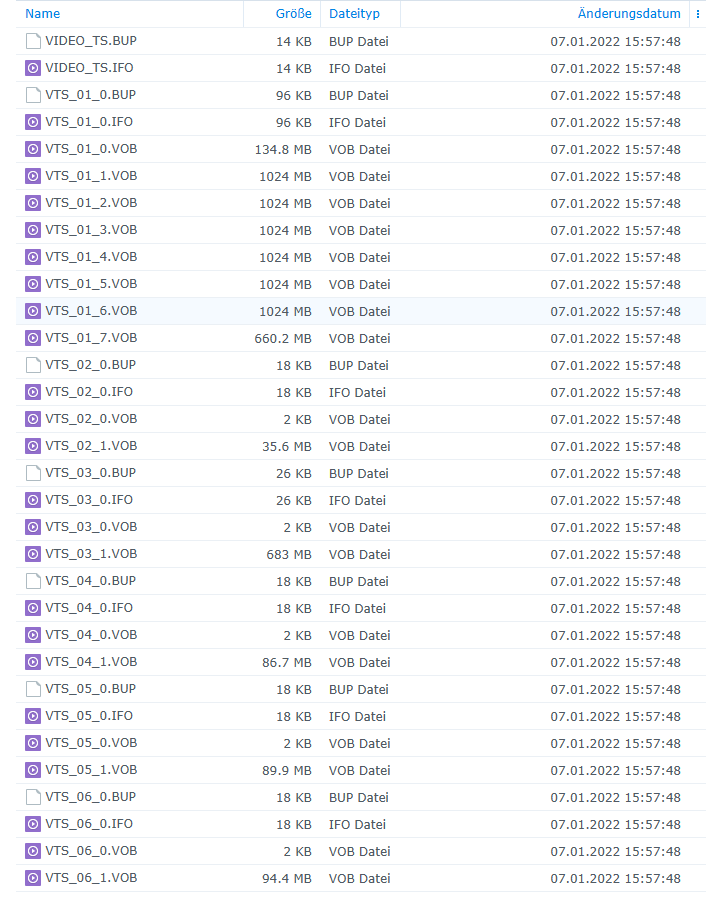Image resolution: width=707 pixels, height=916 pixels.
Task: Sort files by the Dateityp column
Action: click(354, 13)
